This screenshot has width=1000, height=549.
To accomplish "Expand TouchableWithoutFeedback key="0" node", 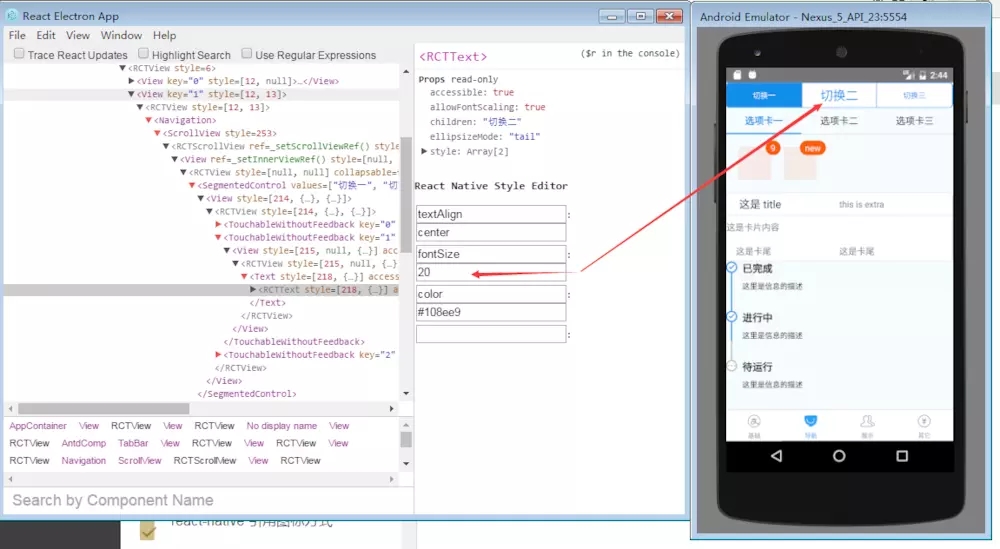I will tap(218, 224).
